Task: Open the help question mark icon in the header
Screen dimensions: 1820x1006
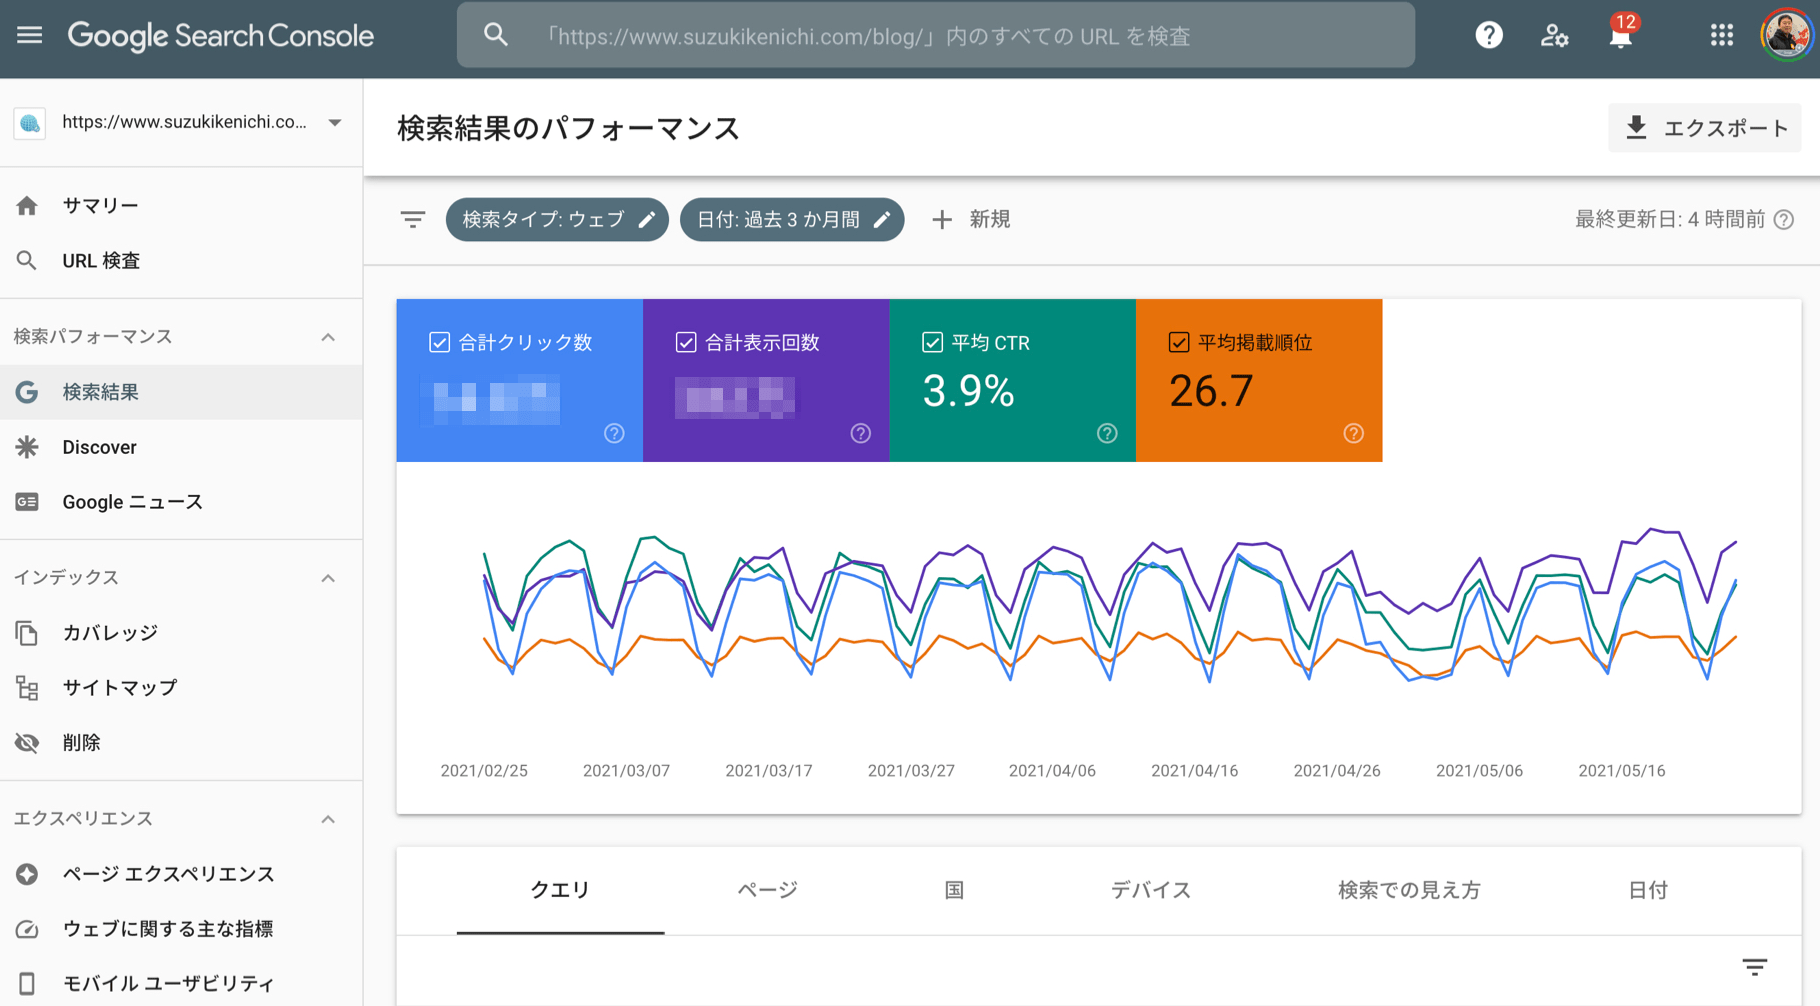Action: pyautogui.click(x=1489, y=36)
